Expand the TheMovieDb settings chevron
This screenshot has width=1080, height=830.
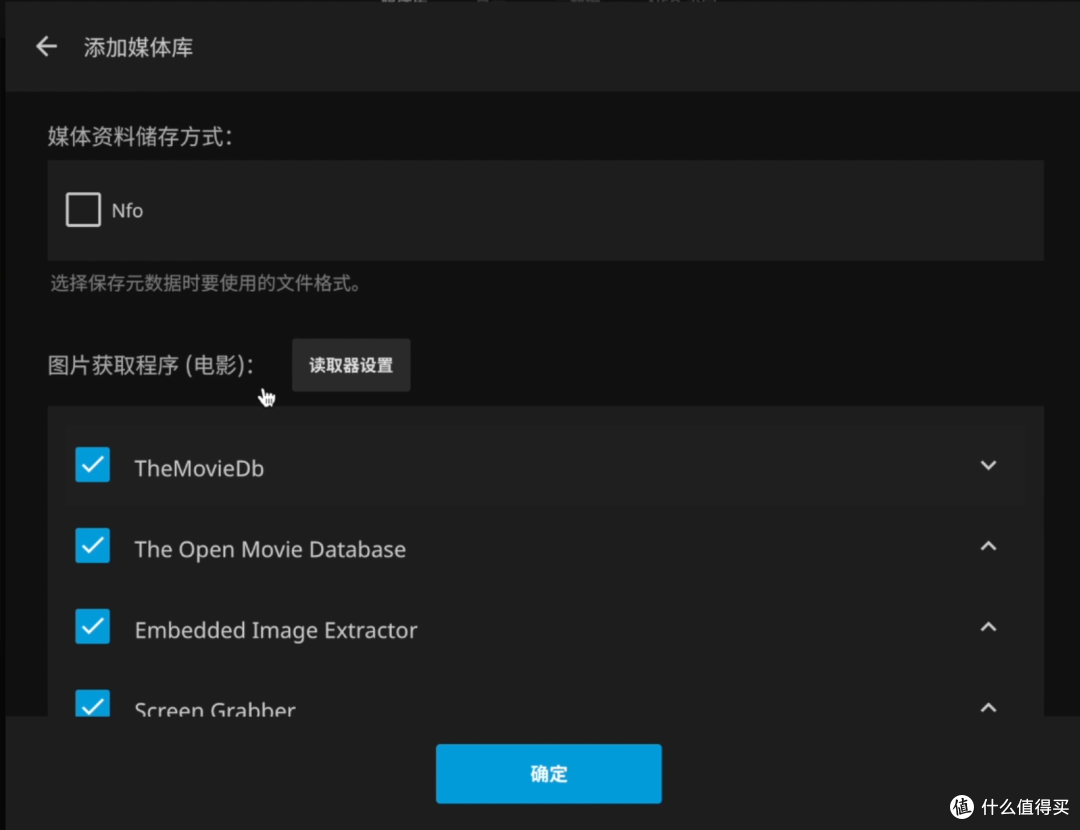pyautogui.click(x=988, y=465)
